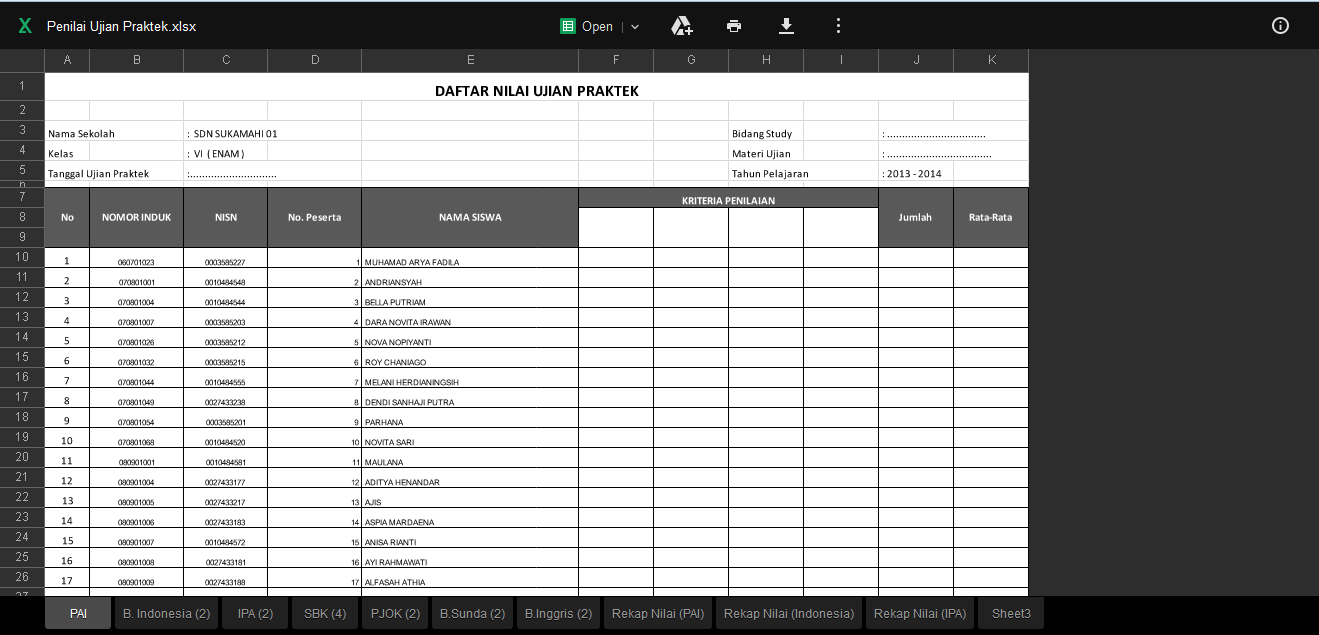Switch to the B.Inggris (2) sheet
1319x635 pixels.
point(557,613)
